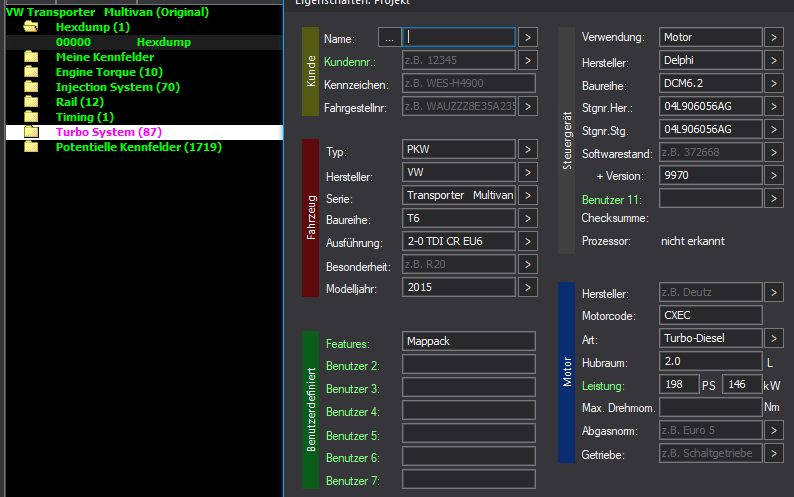This screenshot has width=794, height=497.
Task: Open the Ausführung arrow menu
Action: tap(528, 242)
